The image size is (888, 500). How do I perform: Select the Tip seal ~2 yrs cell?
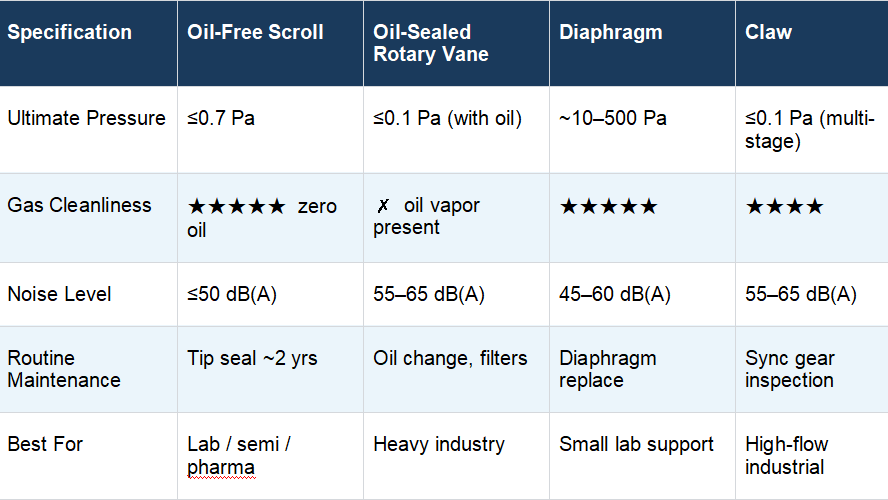pos(271,369)
